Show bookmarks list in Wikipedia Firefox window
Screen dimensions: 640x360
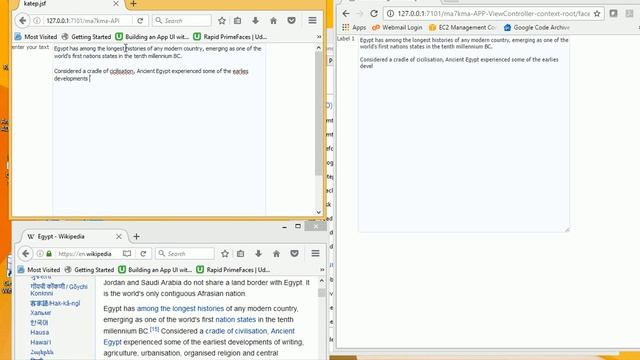point(240,253)
